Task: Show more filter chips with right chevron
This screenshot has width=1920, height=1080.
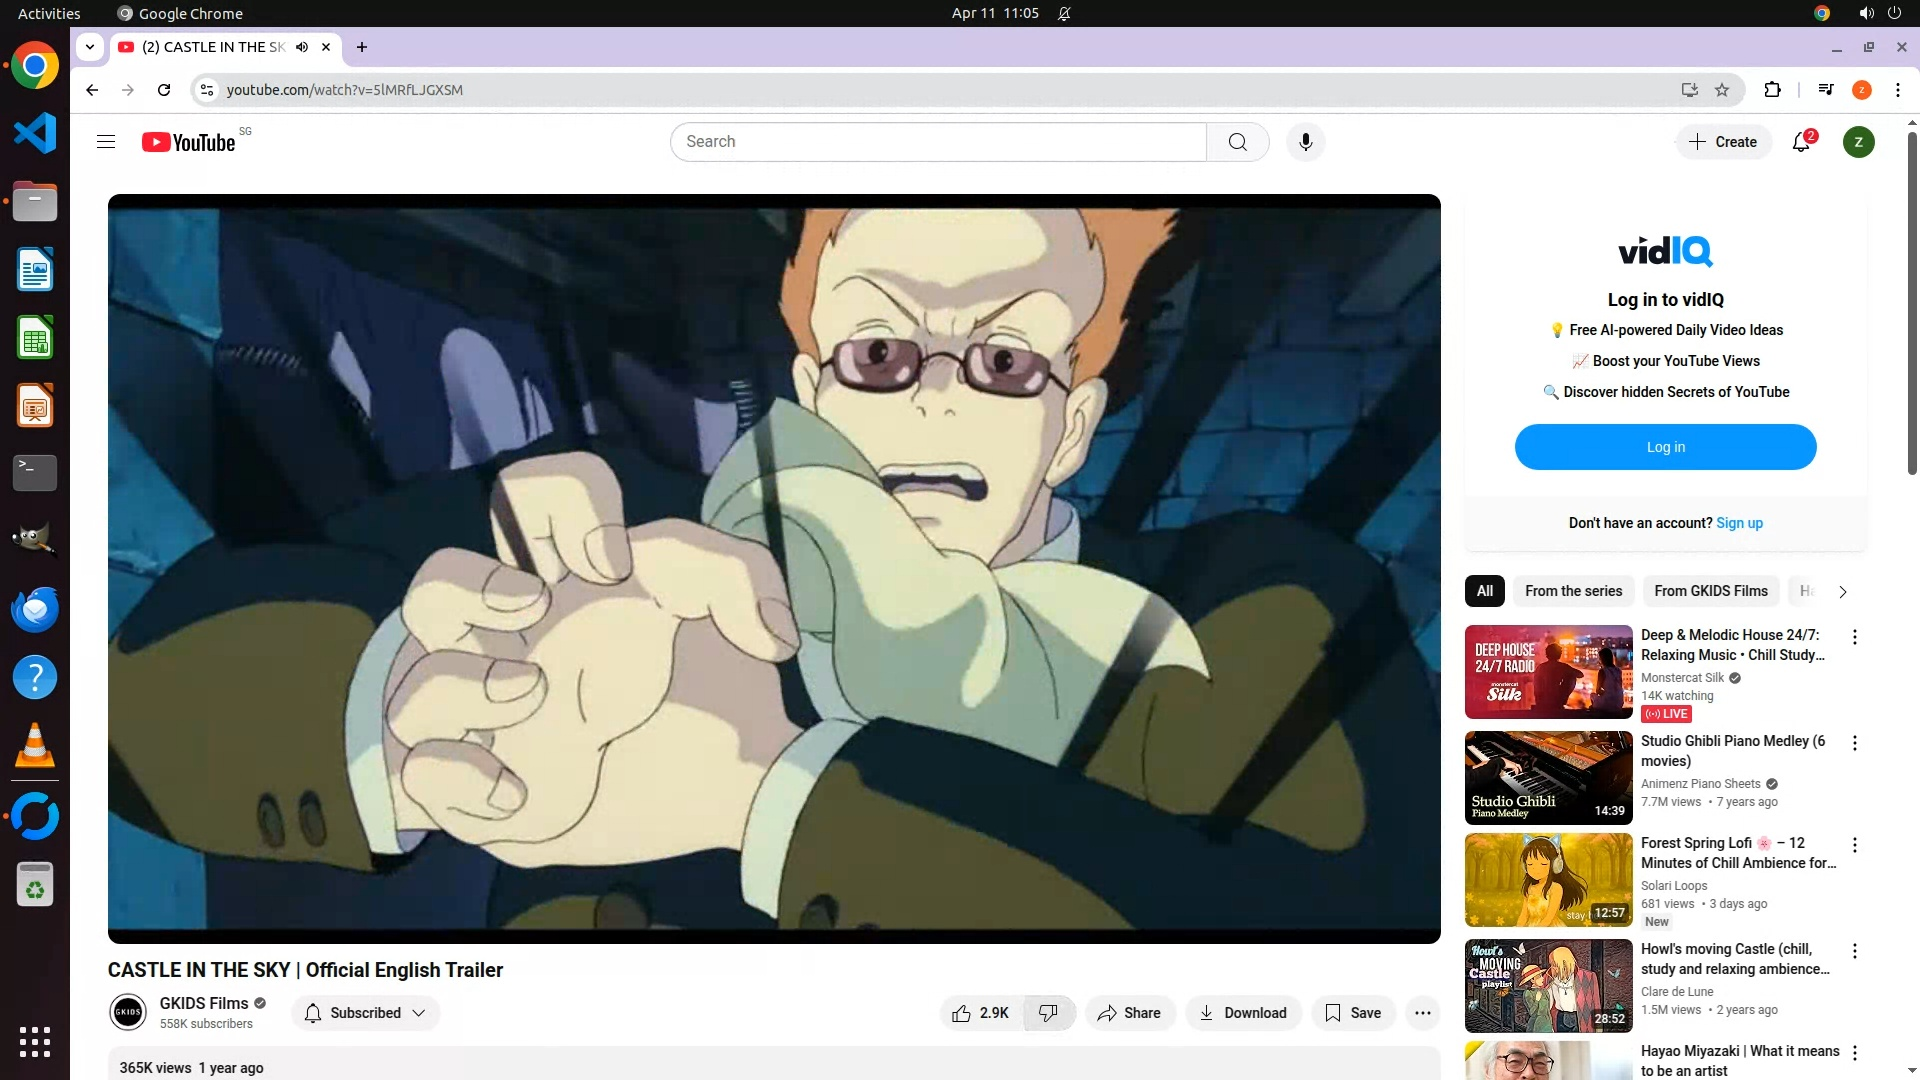Action: [x=1842, y=592]
